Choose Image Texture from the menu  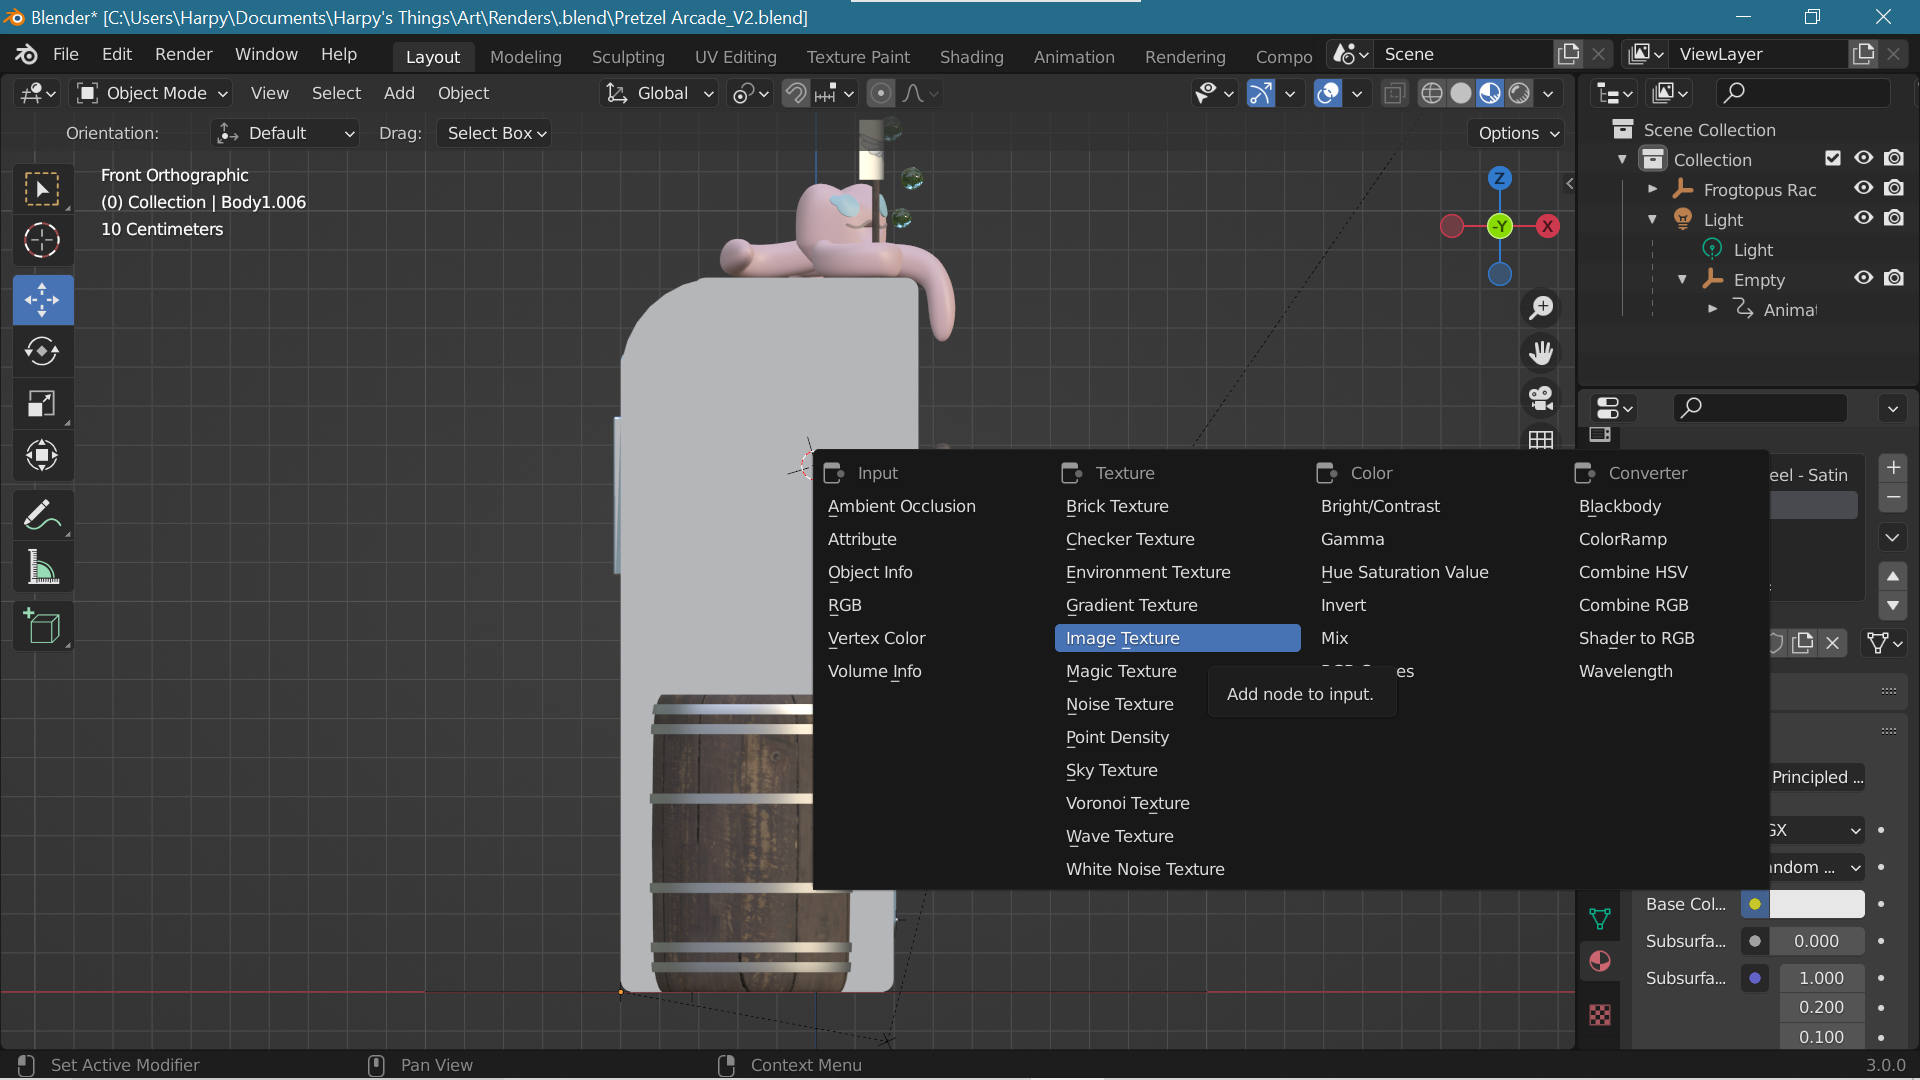tap(1177, 638)
